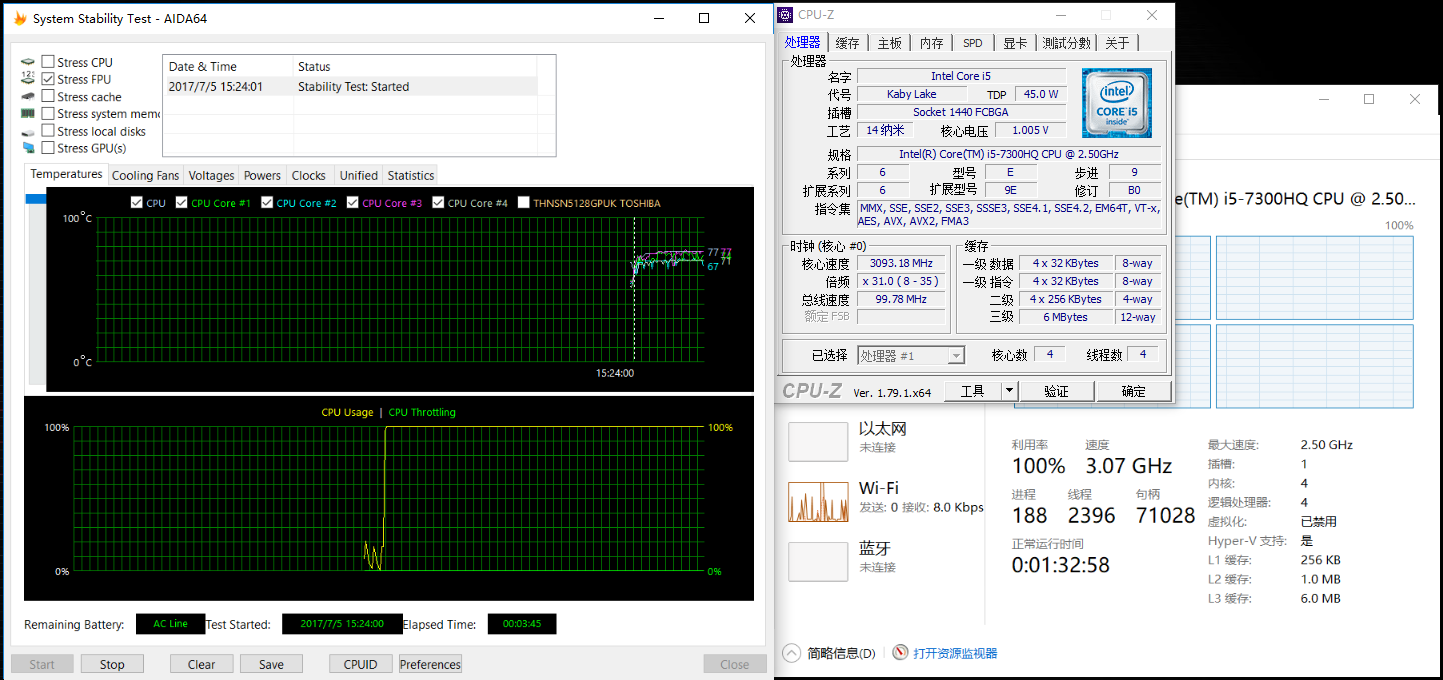The width and height of the screenshot is (1443, 680).
Task: Switch to the Cooling Fans tab
Action: (145, 175)
